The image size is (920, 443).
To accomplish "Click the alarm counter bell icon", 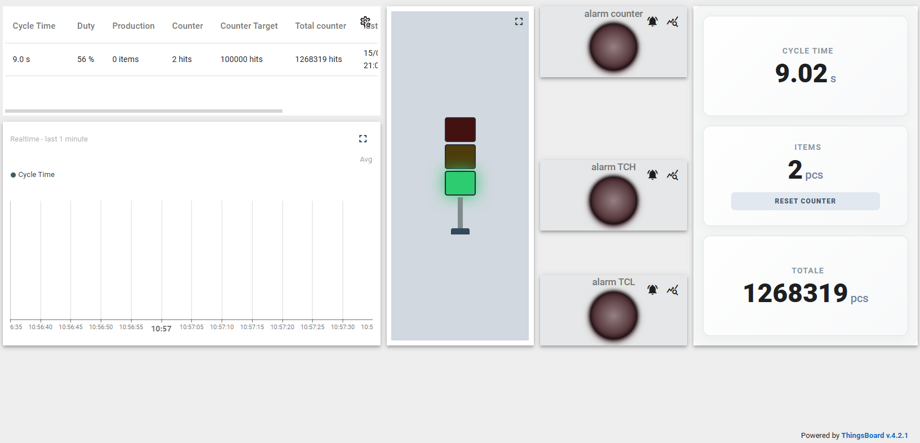I will tap(652, 22).
